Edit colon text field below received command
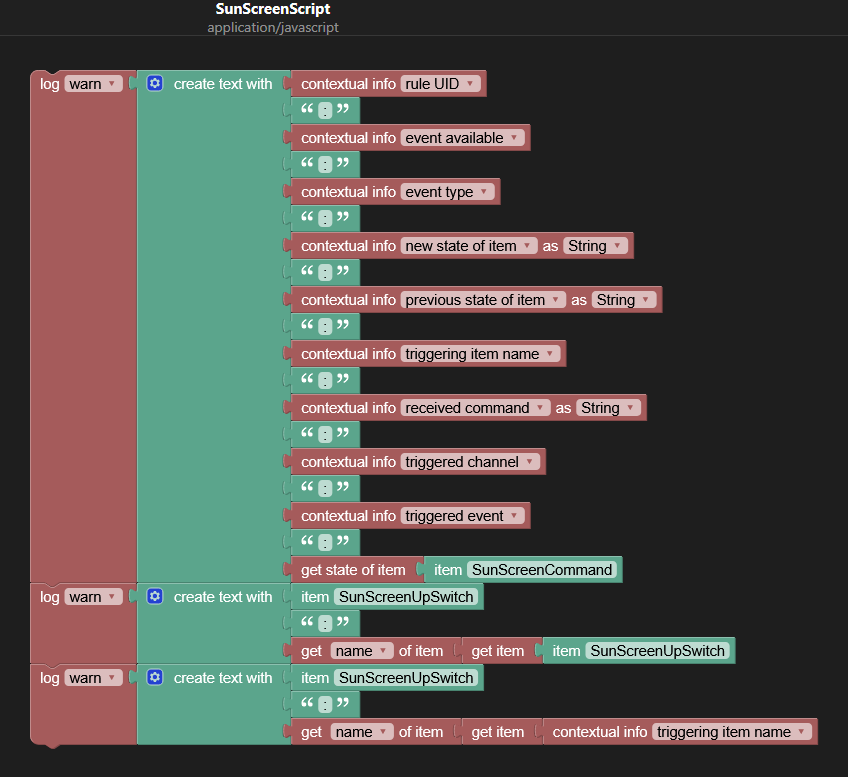848x777 pixels. [x=325, y=435]
